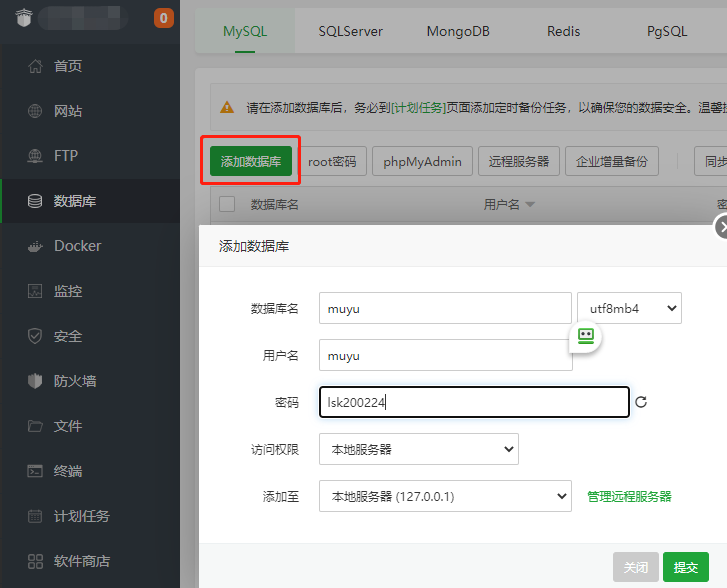Image resolution: width=727 pixels, height=588 pixels.
Task: Click the FTP globe icon in sidebar
Action: pos(35,156)
